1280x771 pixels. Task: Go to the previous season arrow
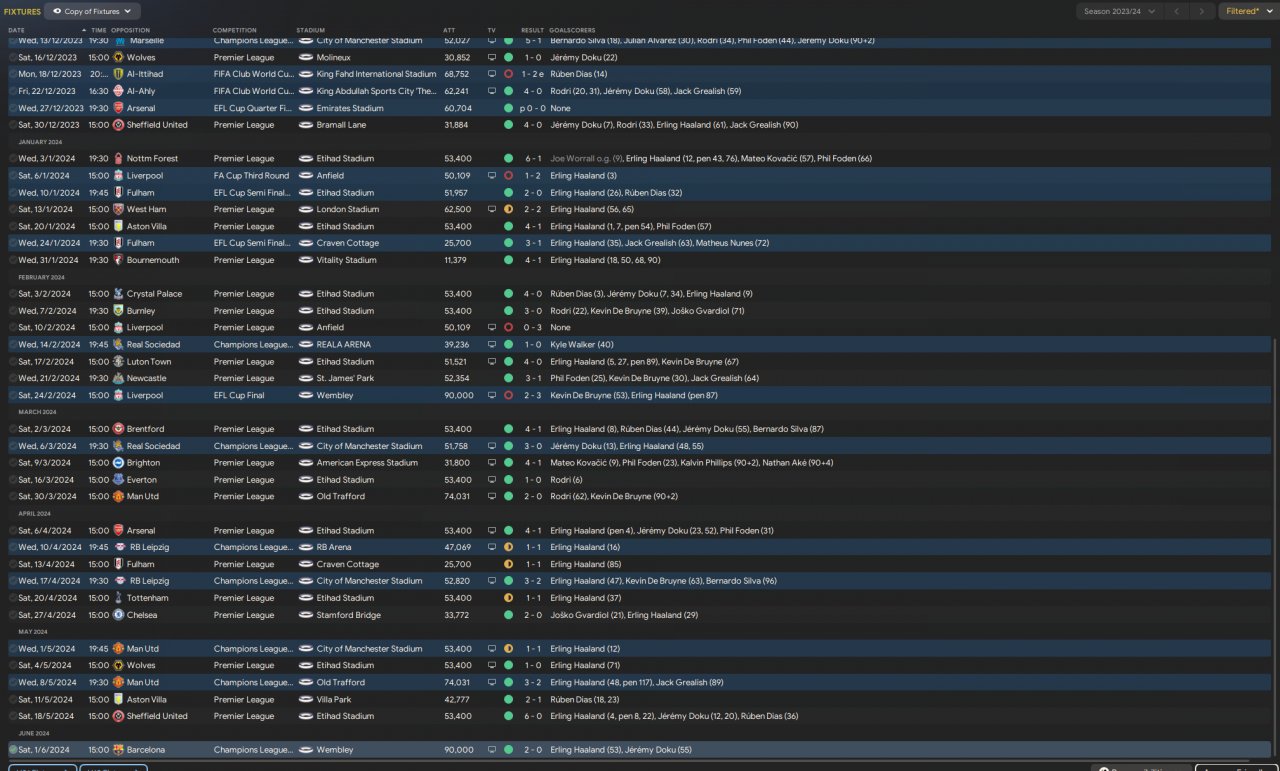1176,11
